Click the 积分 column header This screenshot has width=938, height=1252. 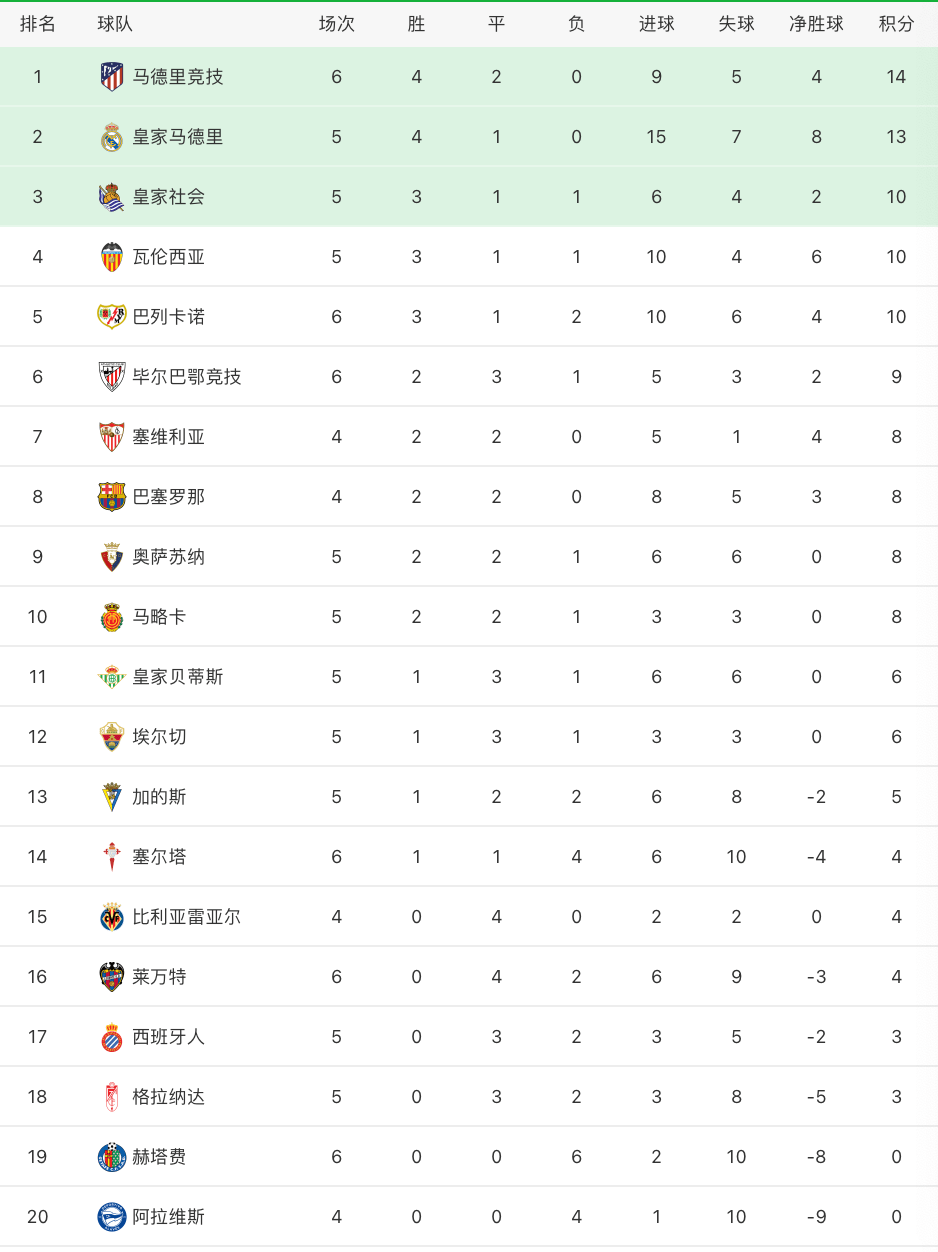pyautogui.click(x=896, y=24)
